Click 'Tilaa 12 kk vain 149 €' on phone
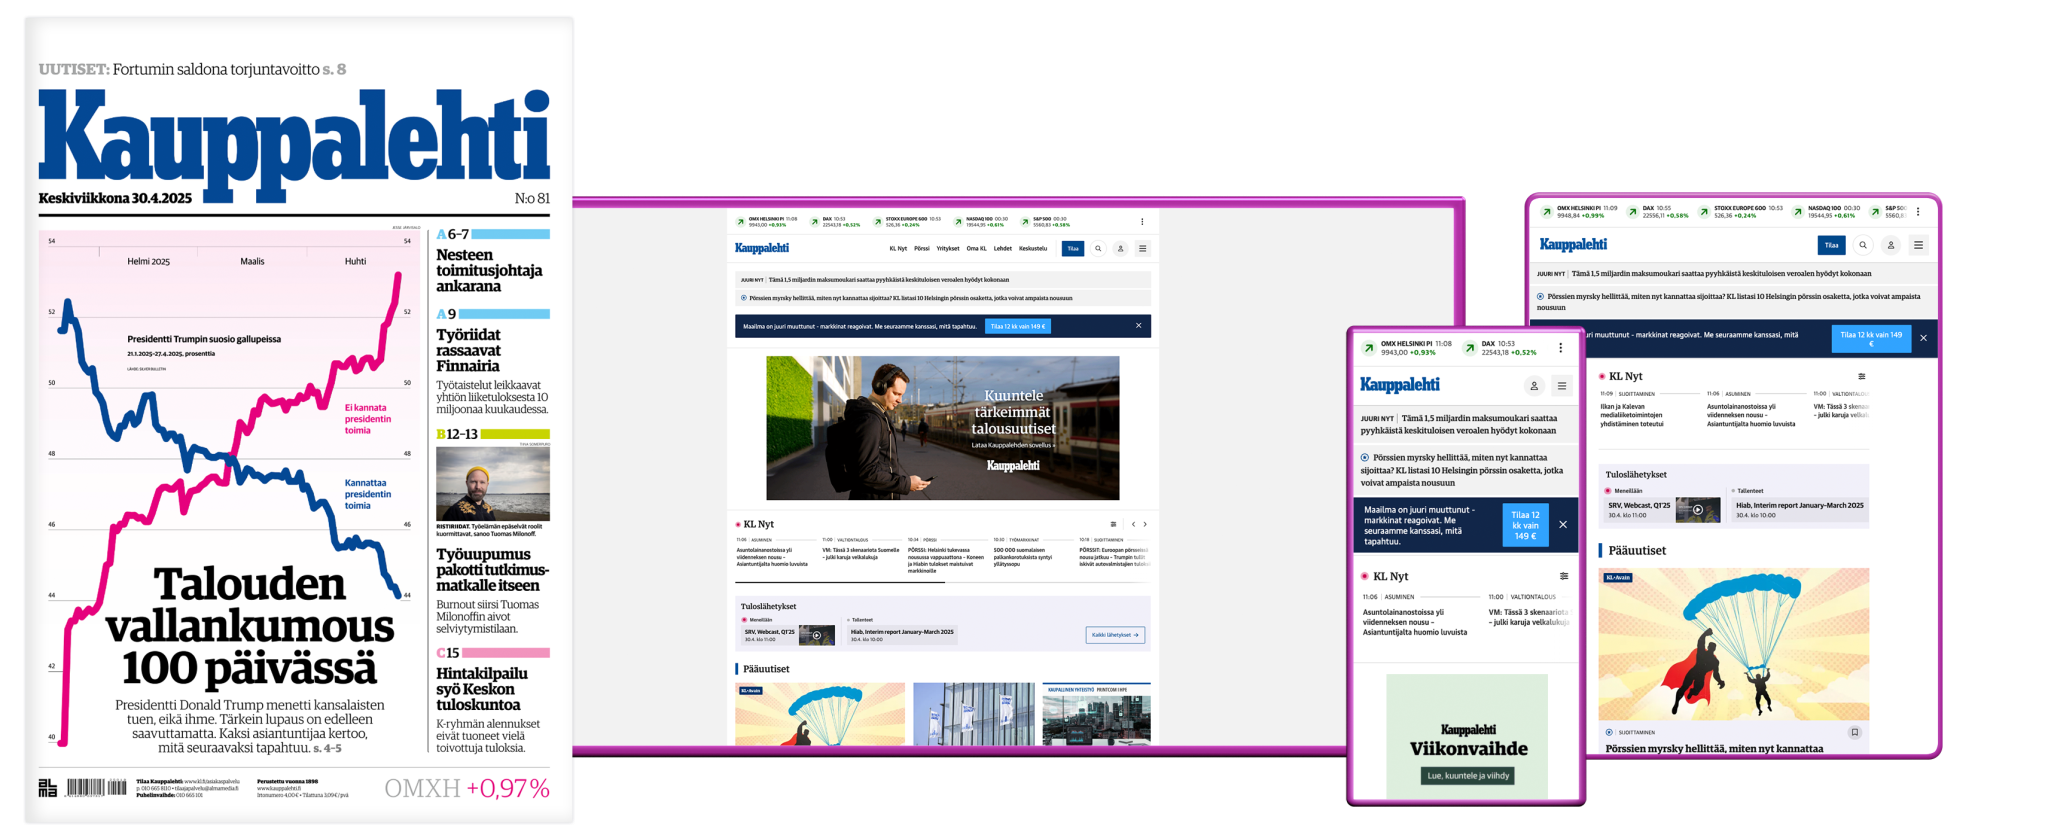 [x=1525, y=525]
